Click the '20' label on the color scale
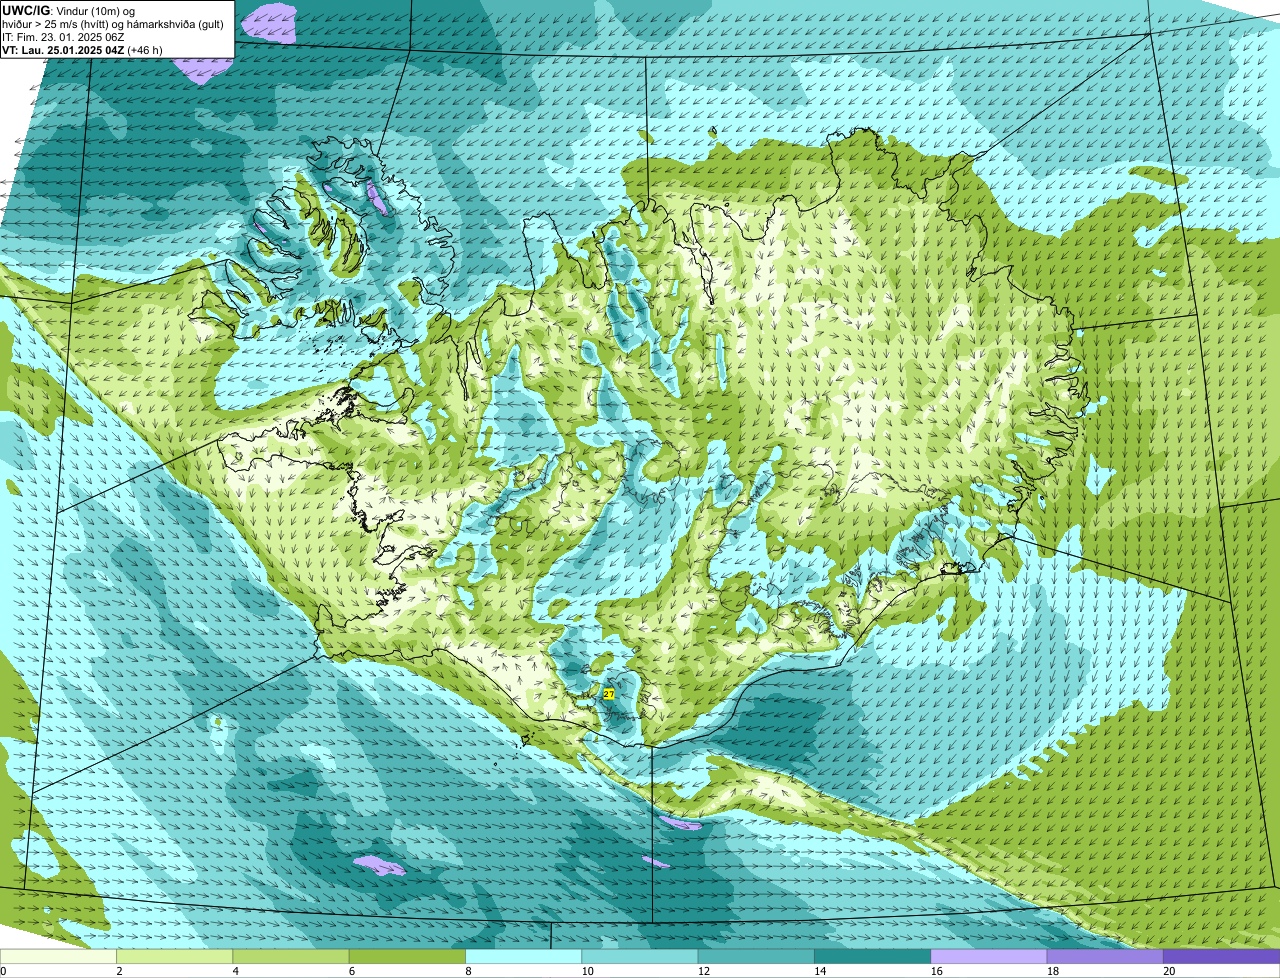1280x978 pixels. pos(1169,971)
